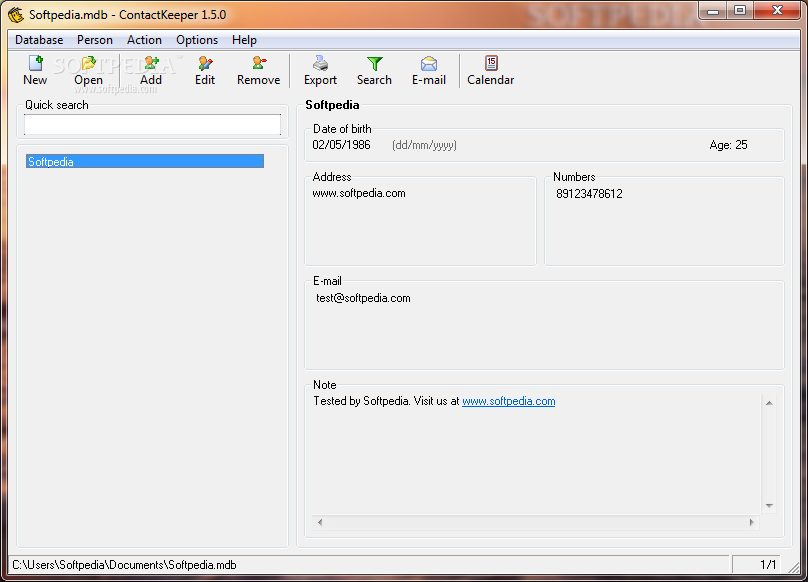Maximize the ContactKeeper window
Image resolution: width=808 pixels, height=582 pixels.
[x=740, y=11]
